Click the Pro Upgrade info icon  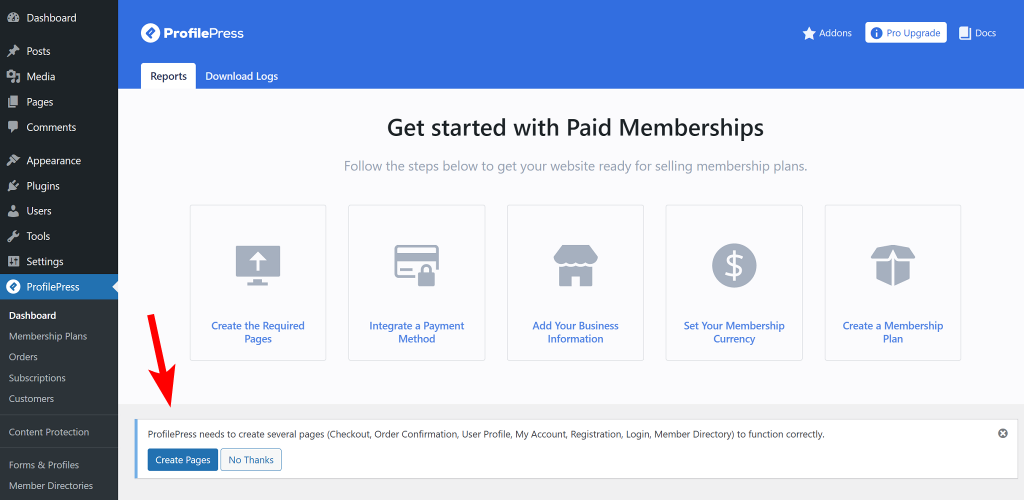[876, 33]
